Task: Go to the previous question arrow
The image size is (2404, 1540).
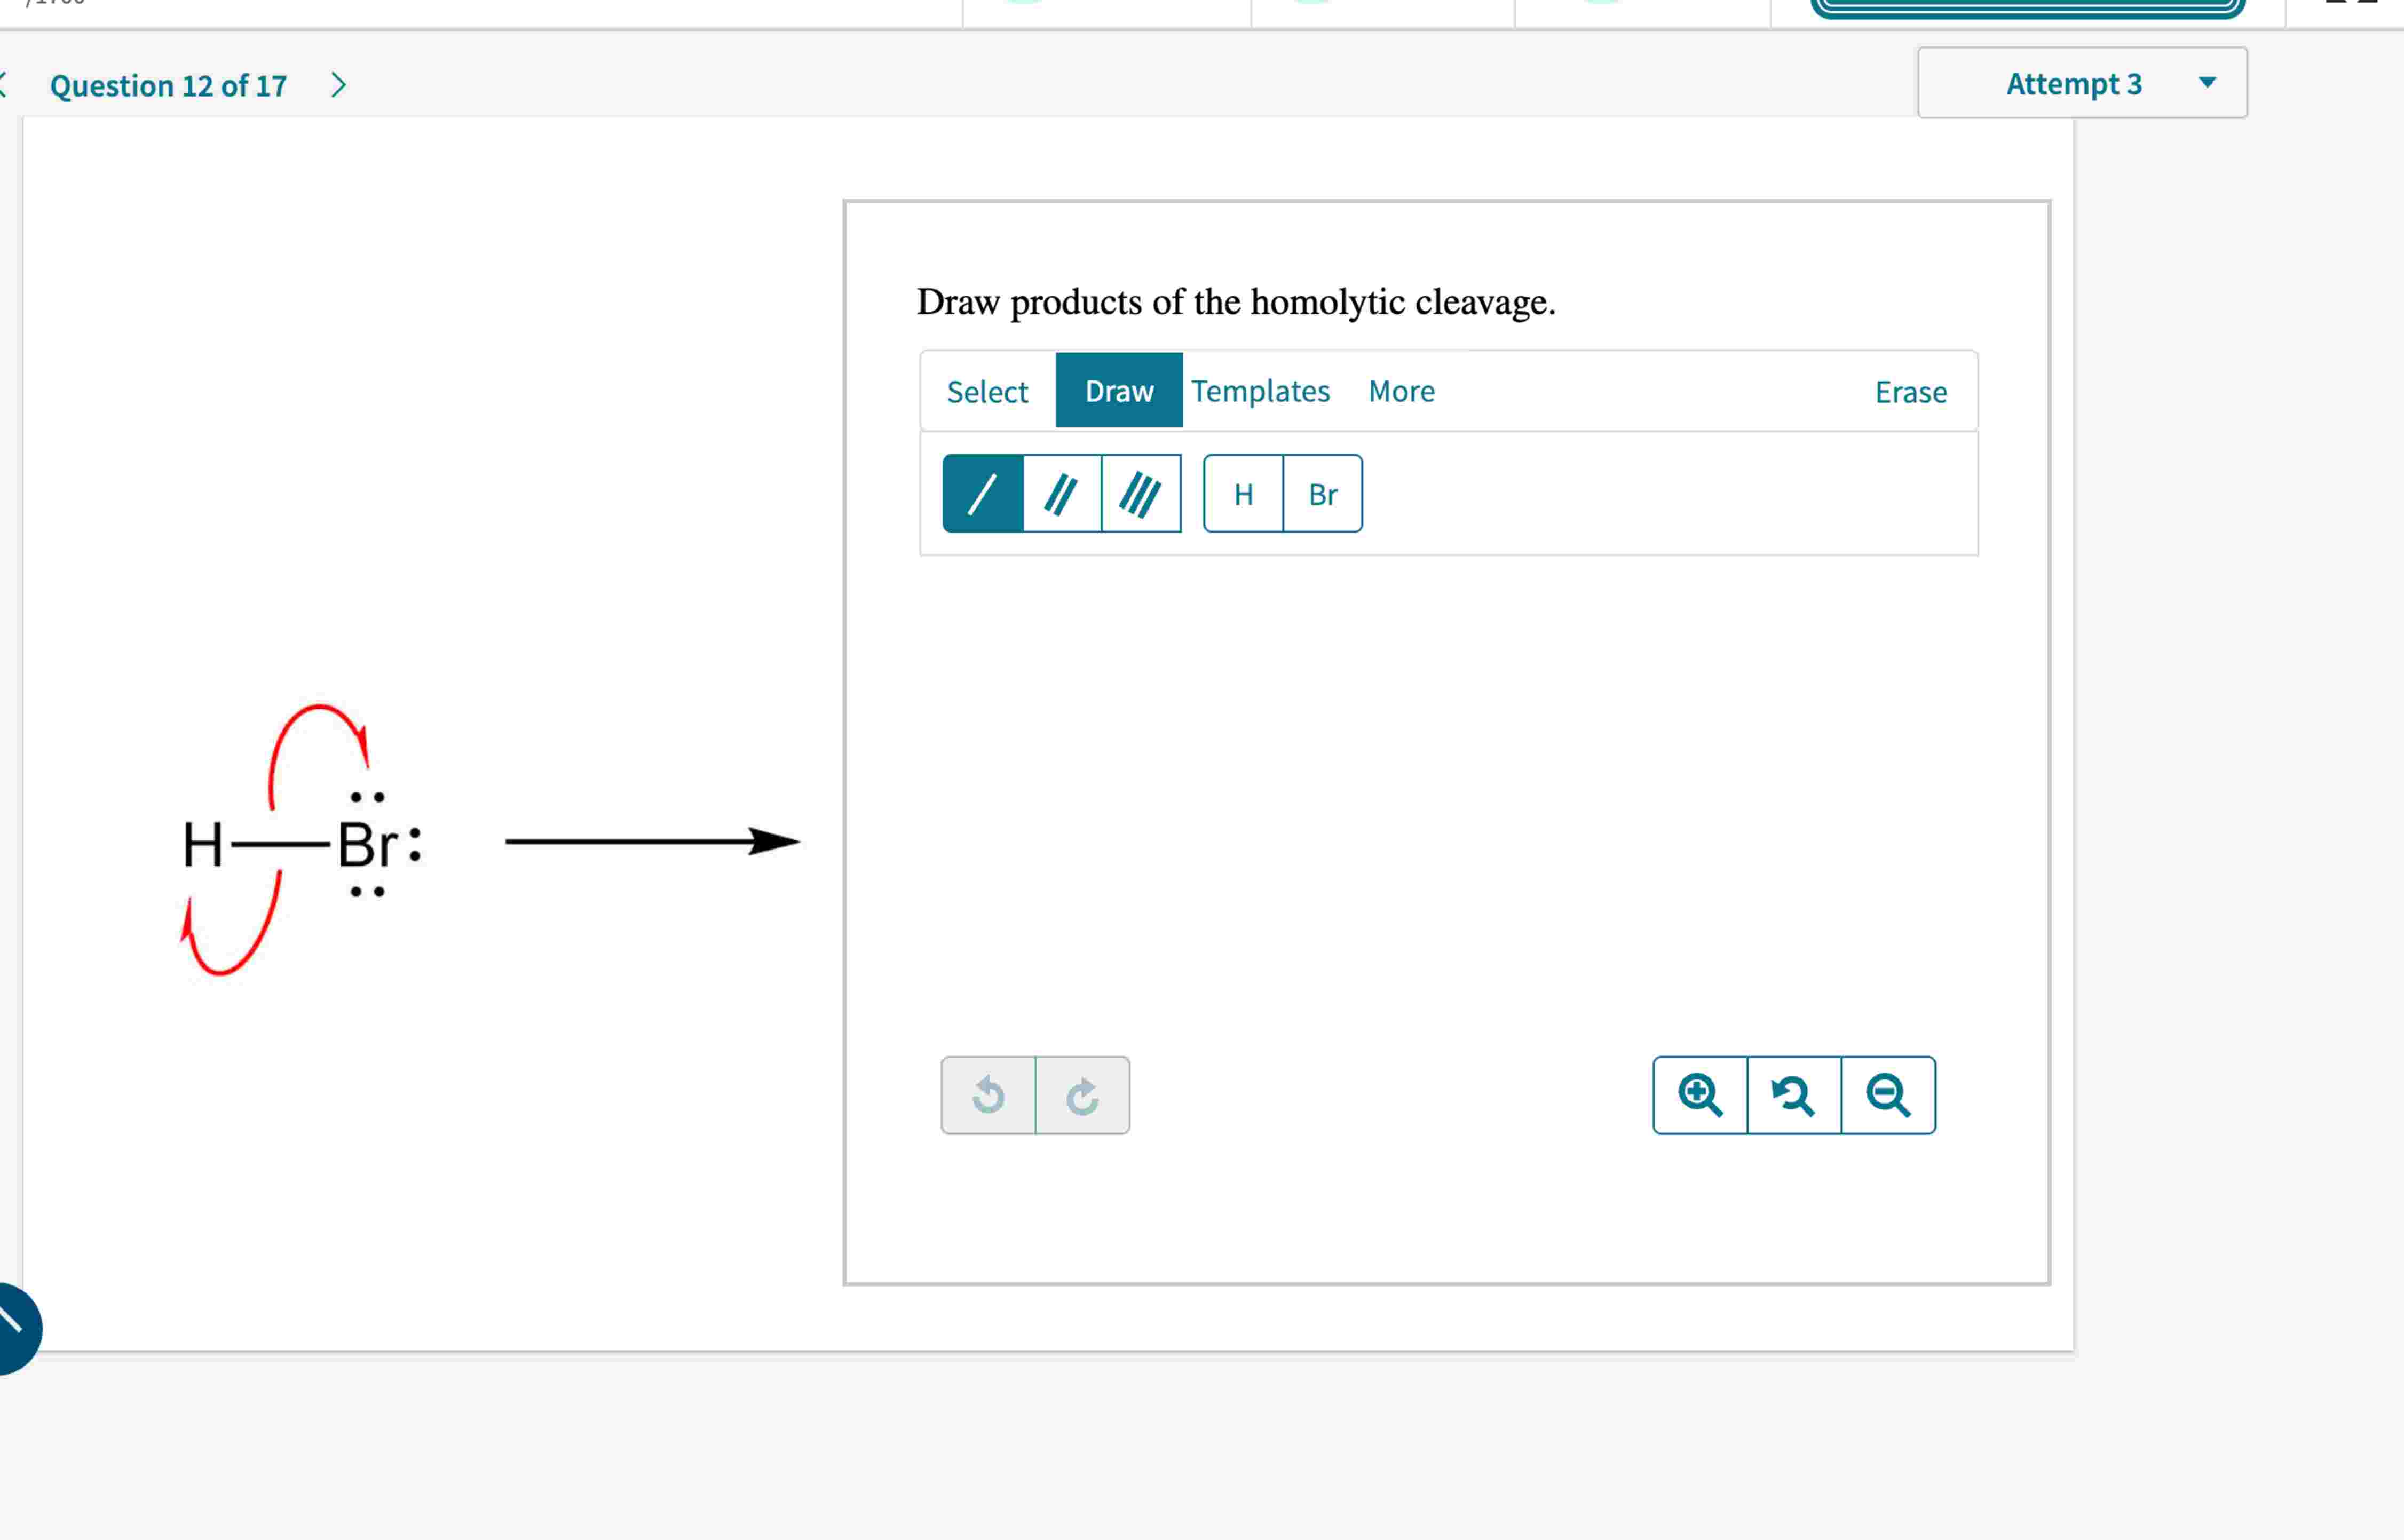Action: coord(3,85)
